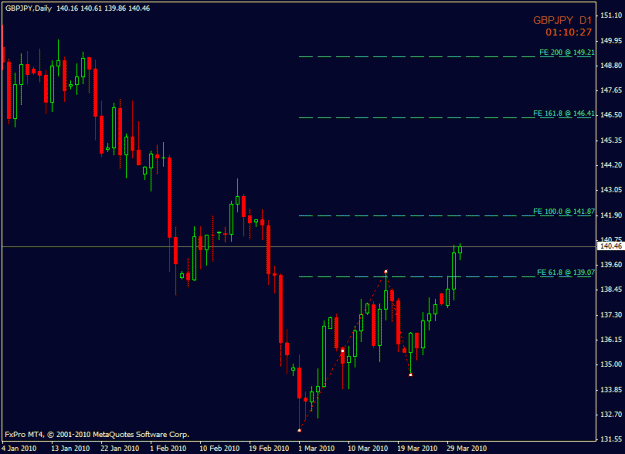Click the orange GBPJPY D1 label

coord(562,20)
